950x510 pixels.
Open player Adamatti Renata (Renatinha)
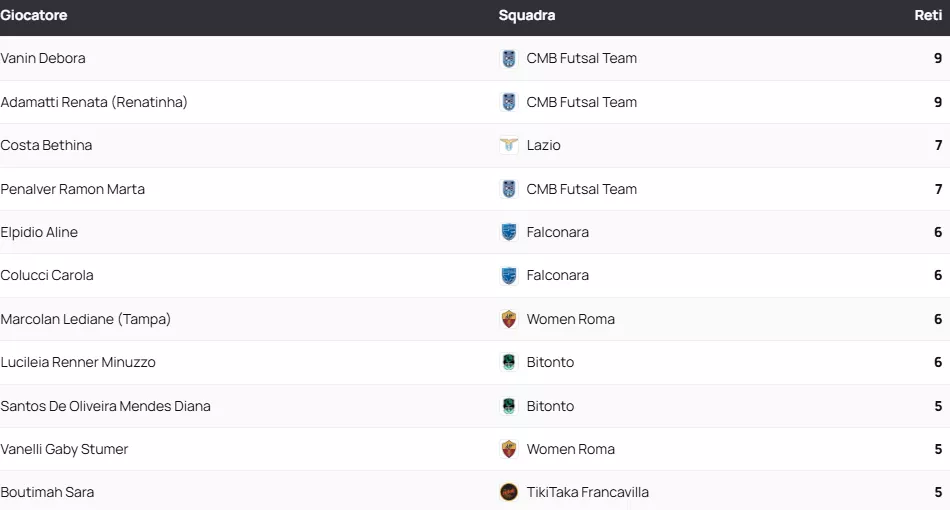[94, 102]
